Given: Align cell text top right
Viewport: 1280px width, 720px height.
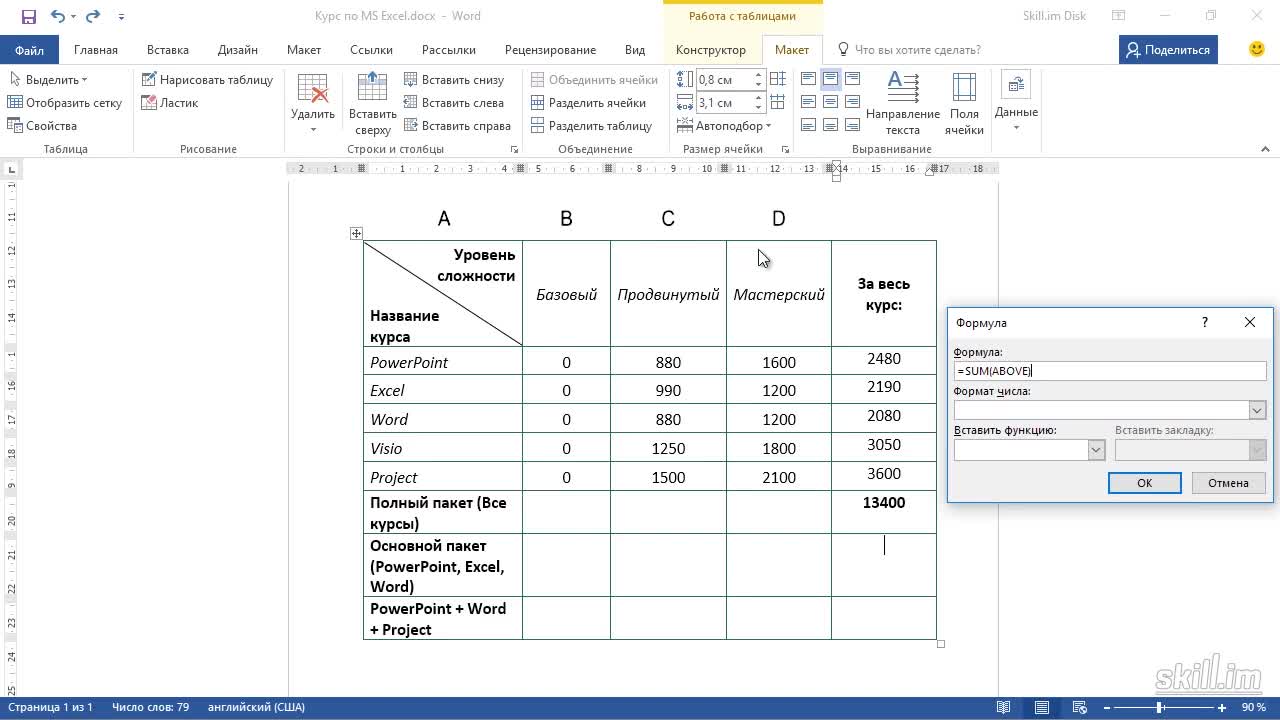Looking at the screenshot, I should click(852, 78).
